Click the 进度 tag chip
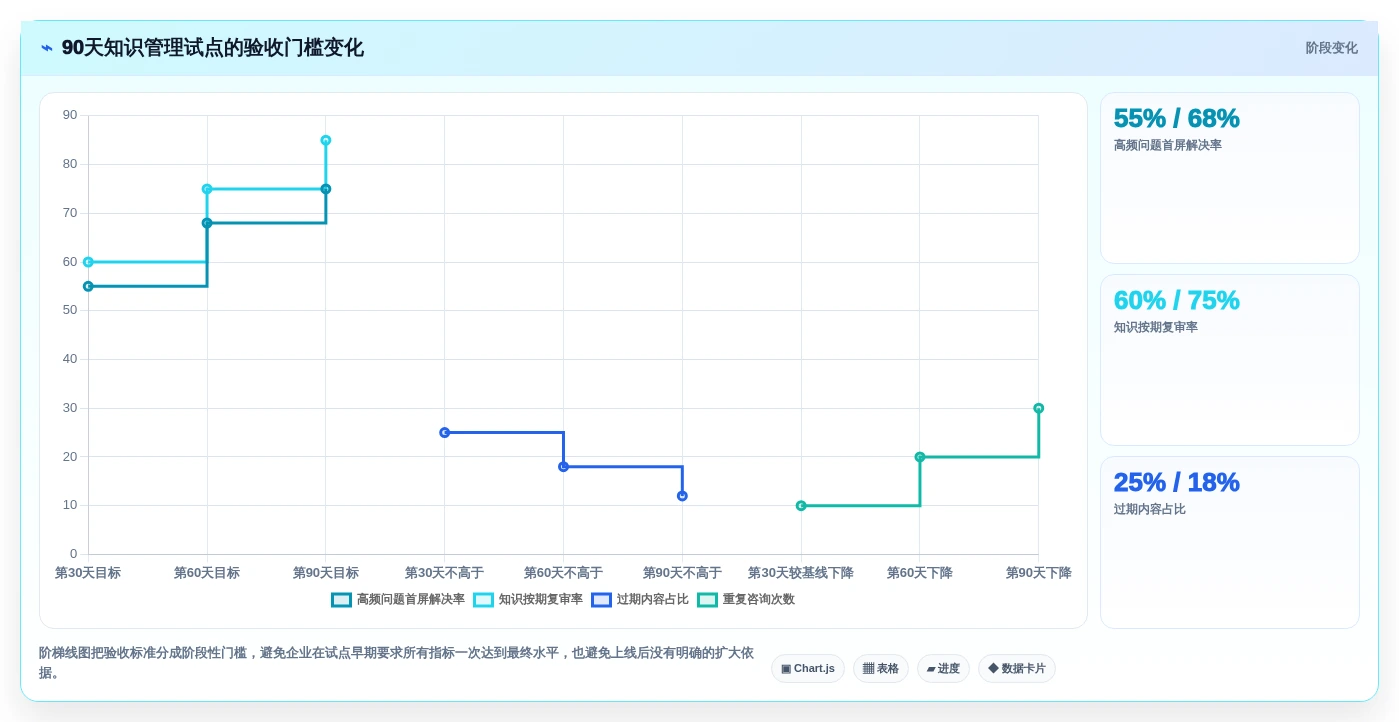1399x722 pixels. coord(943,669)
